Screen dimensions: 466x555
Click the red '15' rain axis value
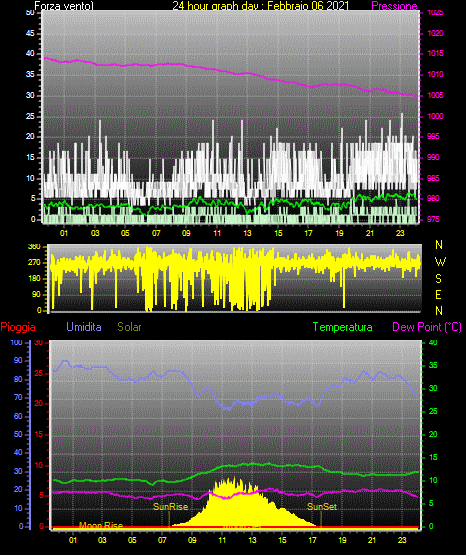click(39, 434)
